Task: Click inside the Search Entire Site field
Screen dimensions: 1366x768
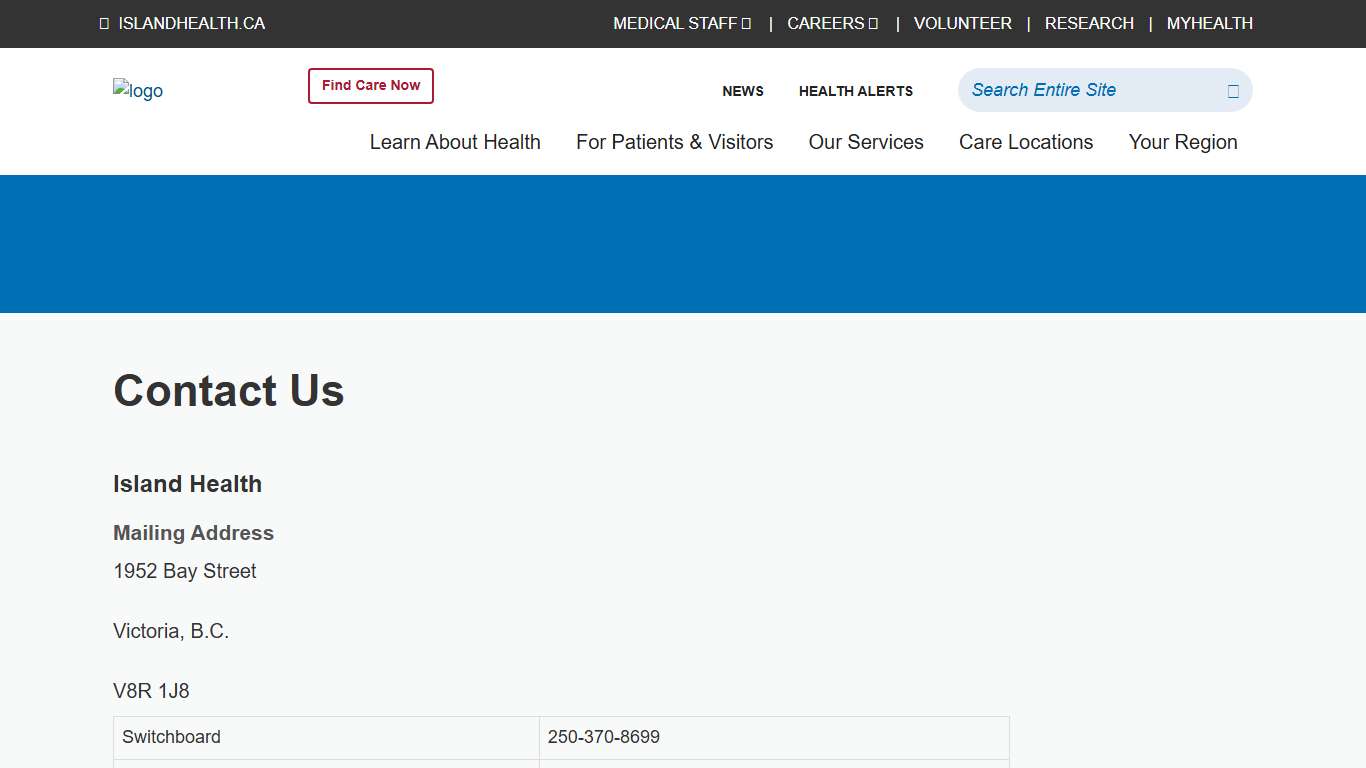Action: click(x=1070, y=90)
